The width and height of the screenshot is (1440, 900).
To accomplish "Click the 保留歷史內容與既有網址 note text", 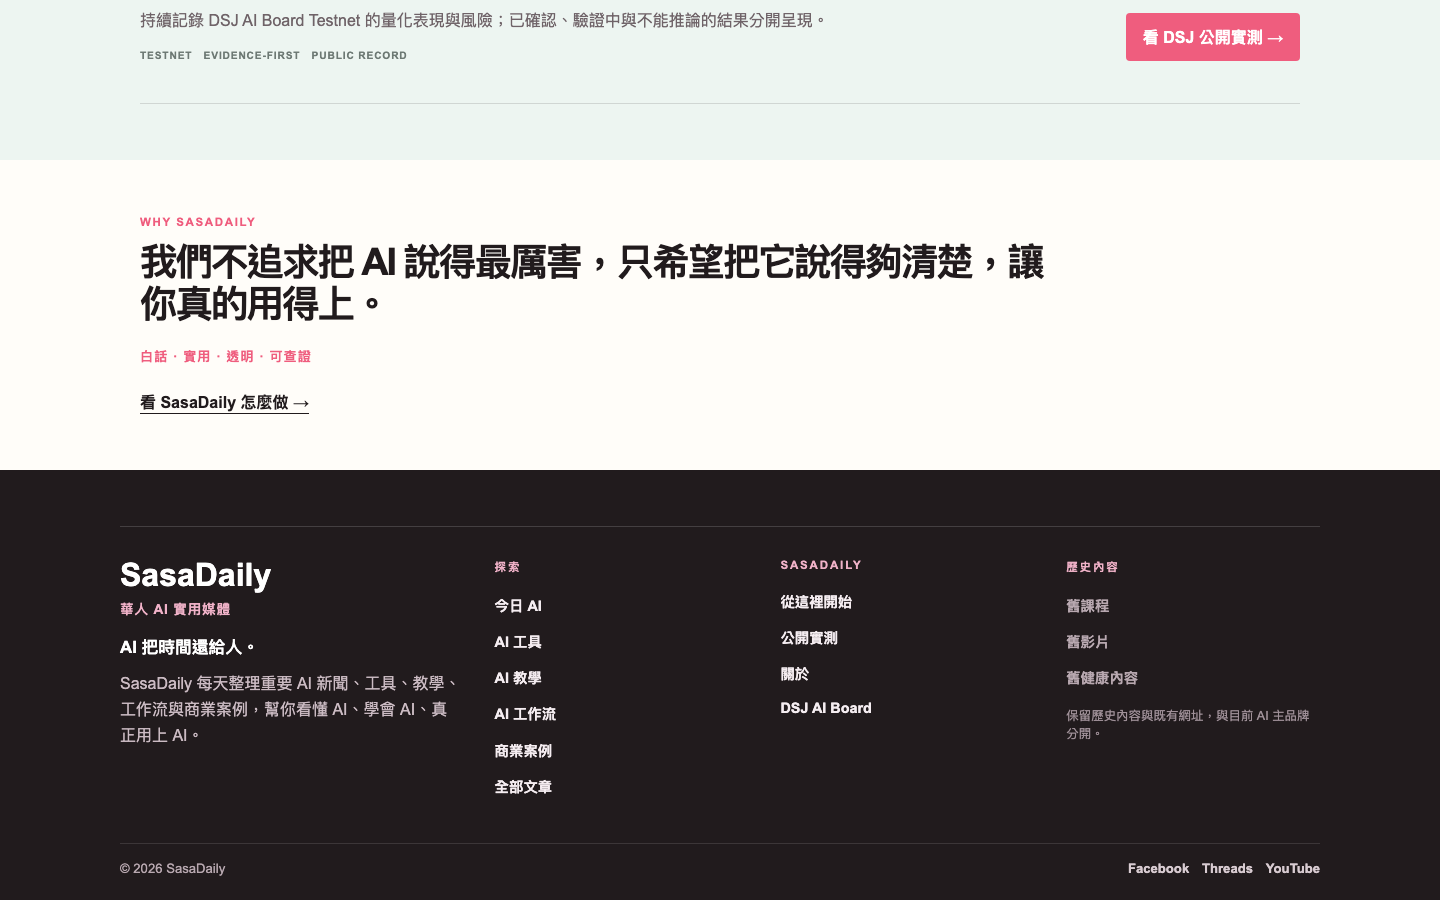I will coord(1188,724).
